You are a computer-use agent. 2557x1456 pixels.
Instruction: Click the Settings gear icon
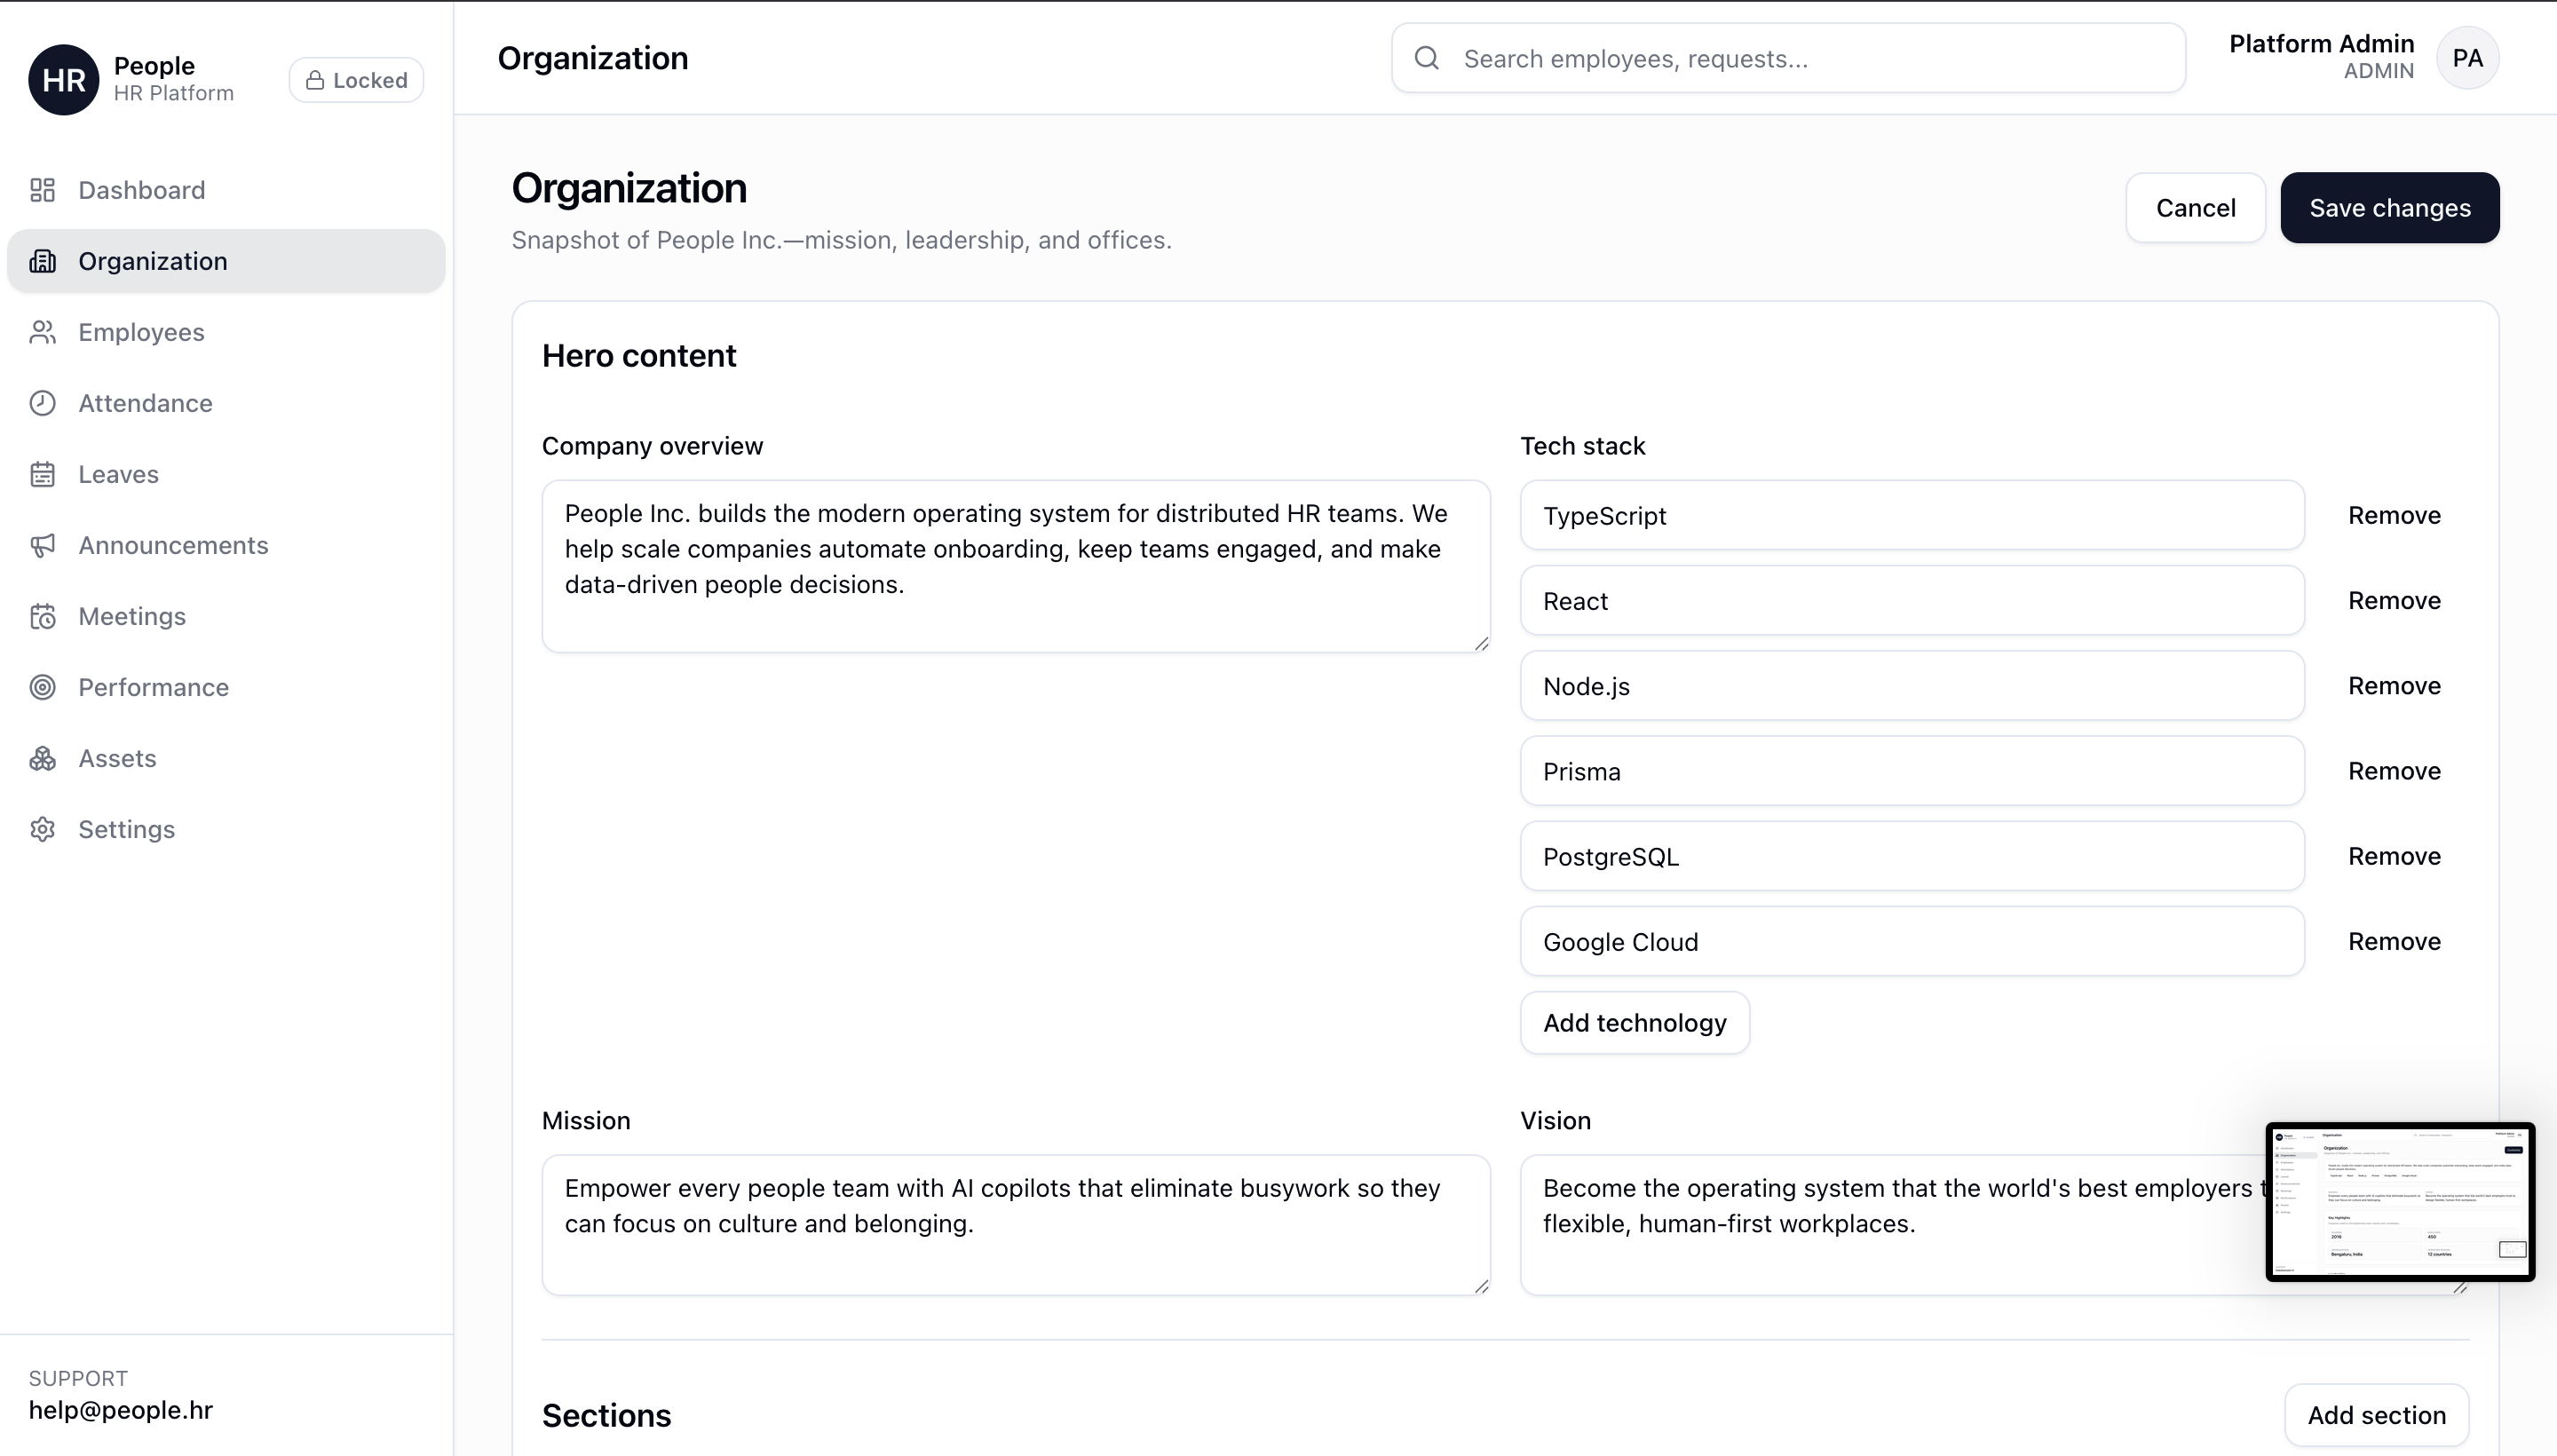tap(42, 829)
